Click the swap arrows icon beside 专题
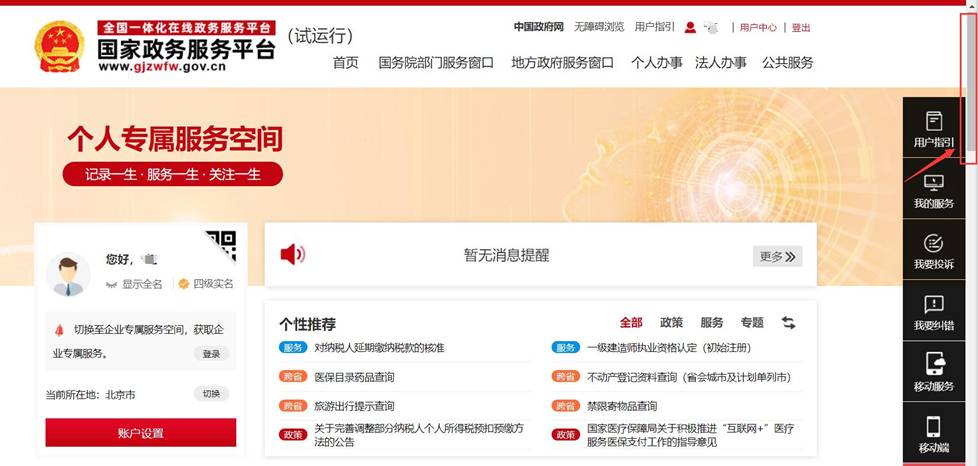978x466 pixels. click(x=788, y=323)
